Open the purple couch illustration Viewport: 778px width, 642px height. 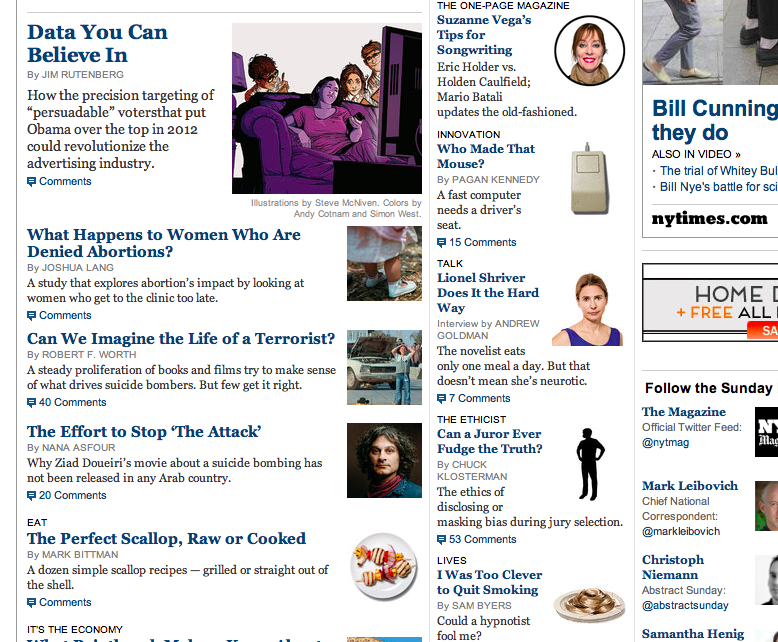(327, 108)
